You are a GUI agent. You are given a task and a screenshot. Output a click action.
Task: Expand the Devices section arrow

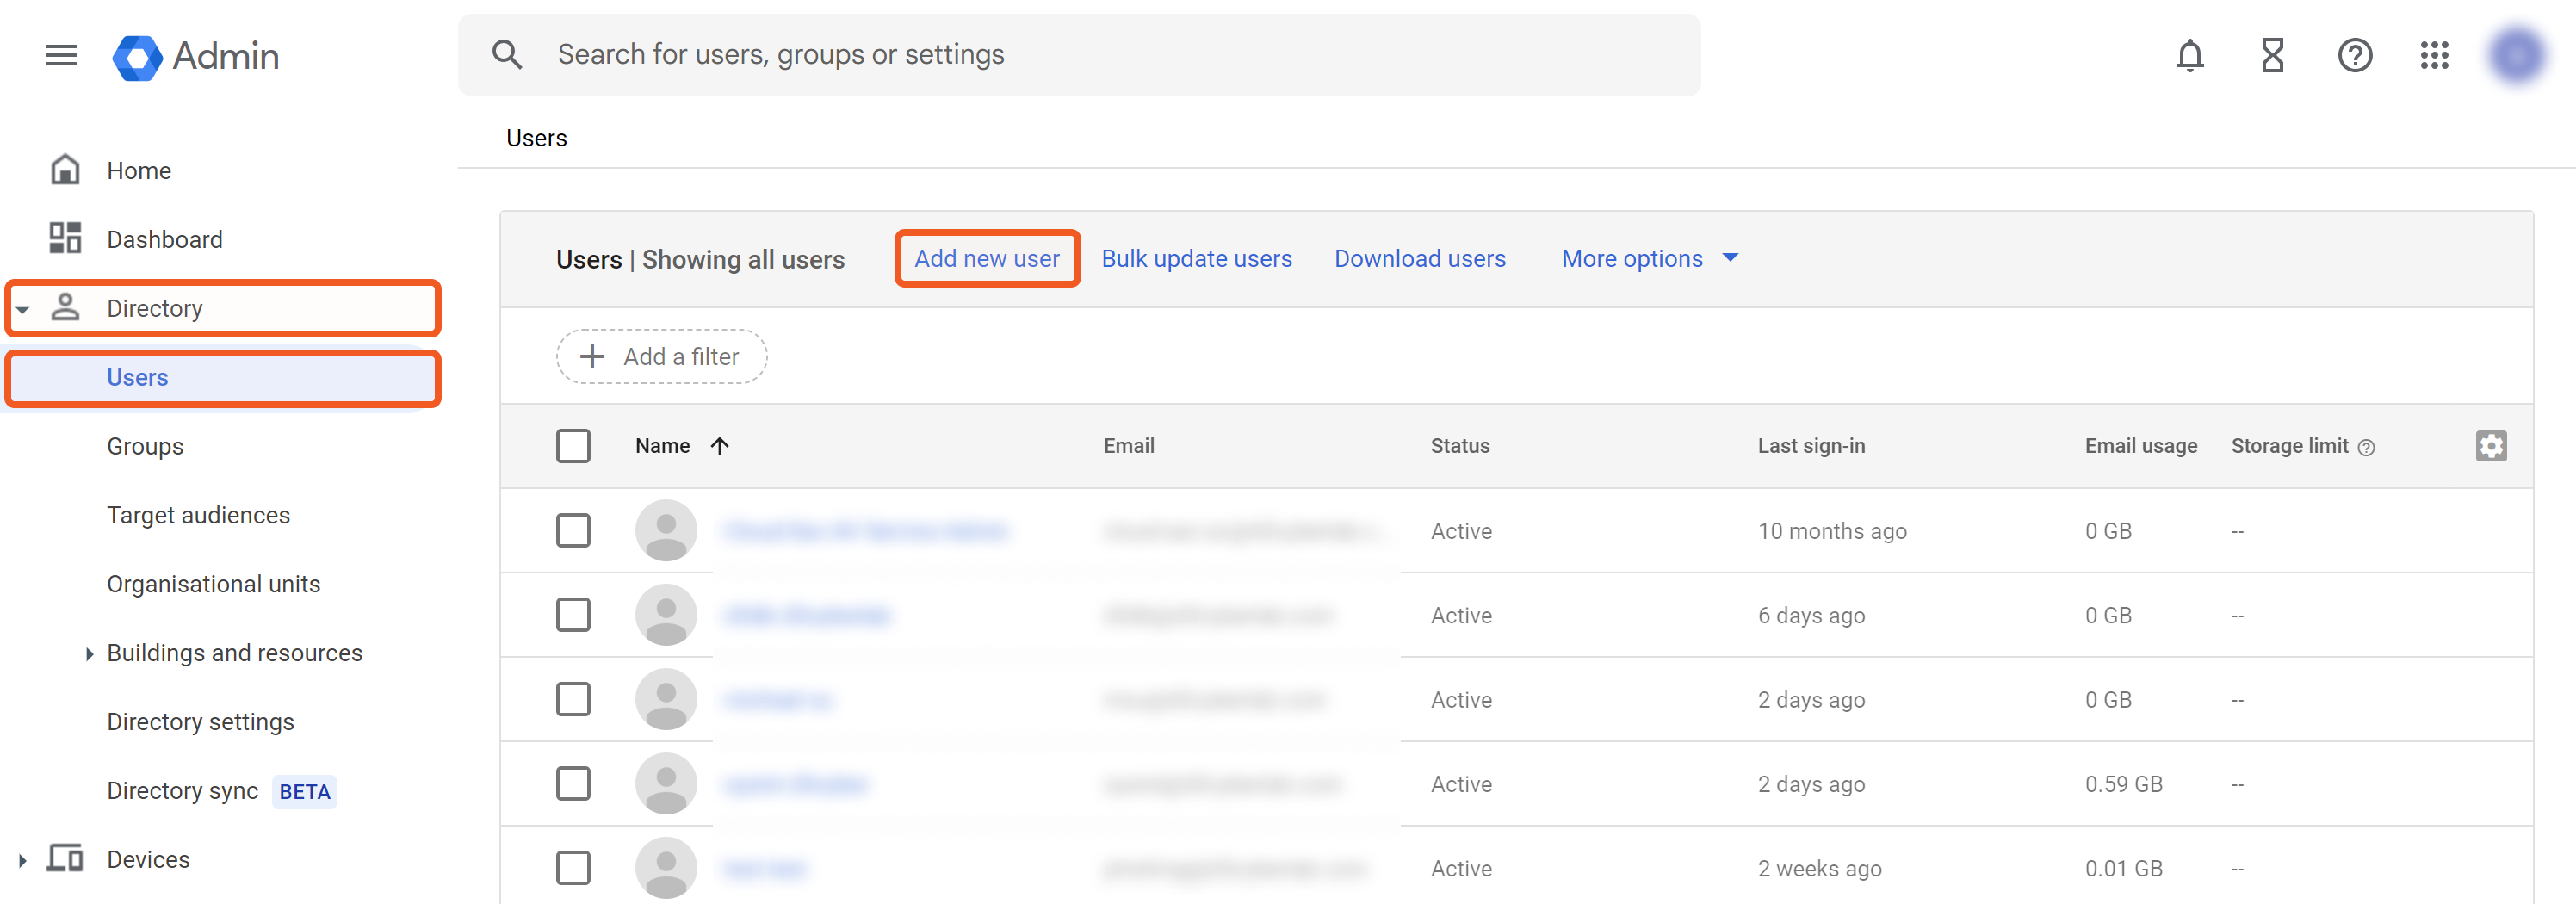click(22, 860)
